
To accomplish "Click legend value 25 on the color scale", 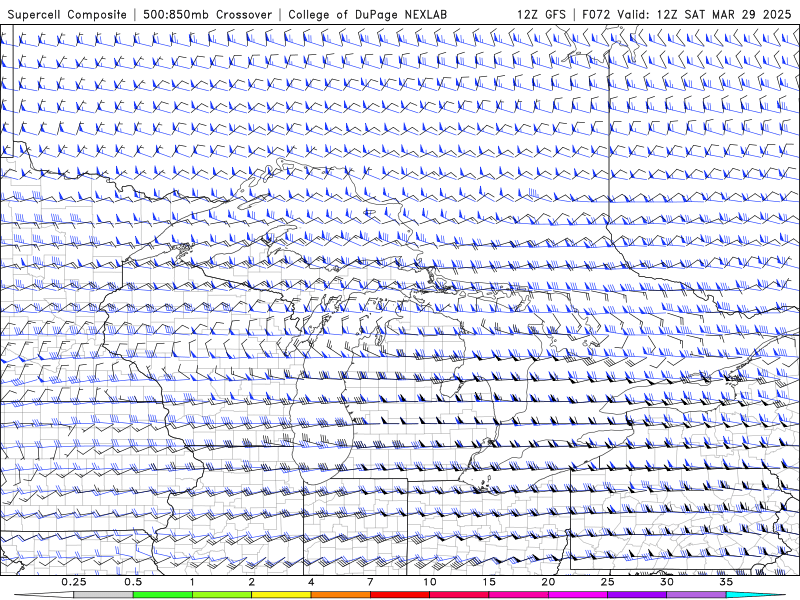I will pos(608,582).
